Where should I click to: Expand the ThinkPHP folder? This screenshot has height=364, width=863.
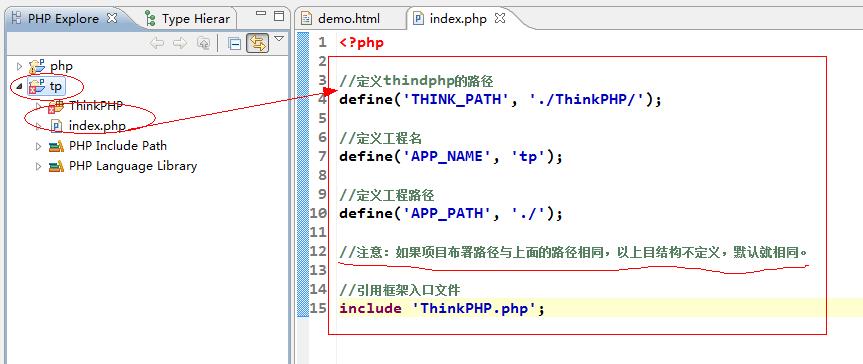click(38, 106)
